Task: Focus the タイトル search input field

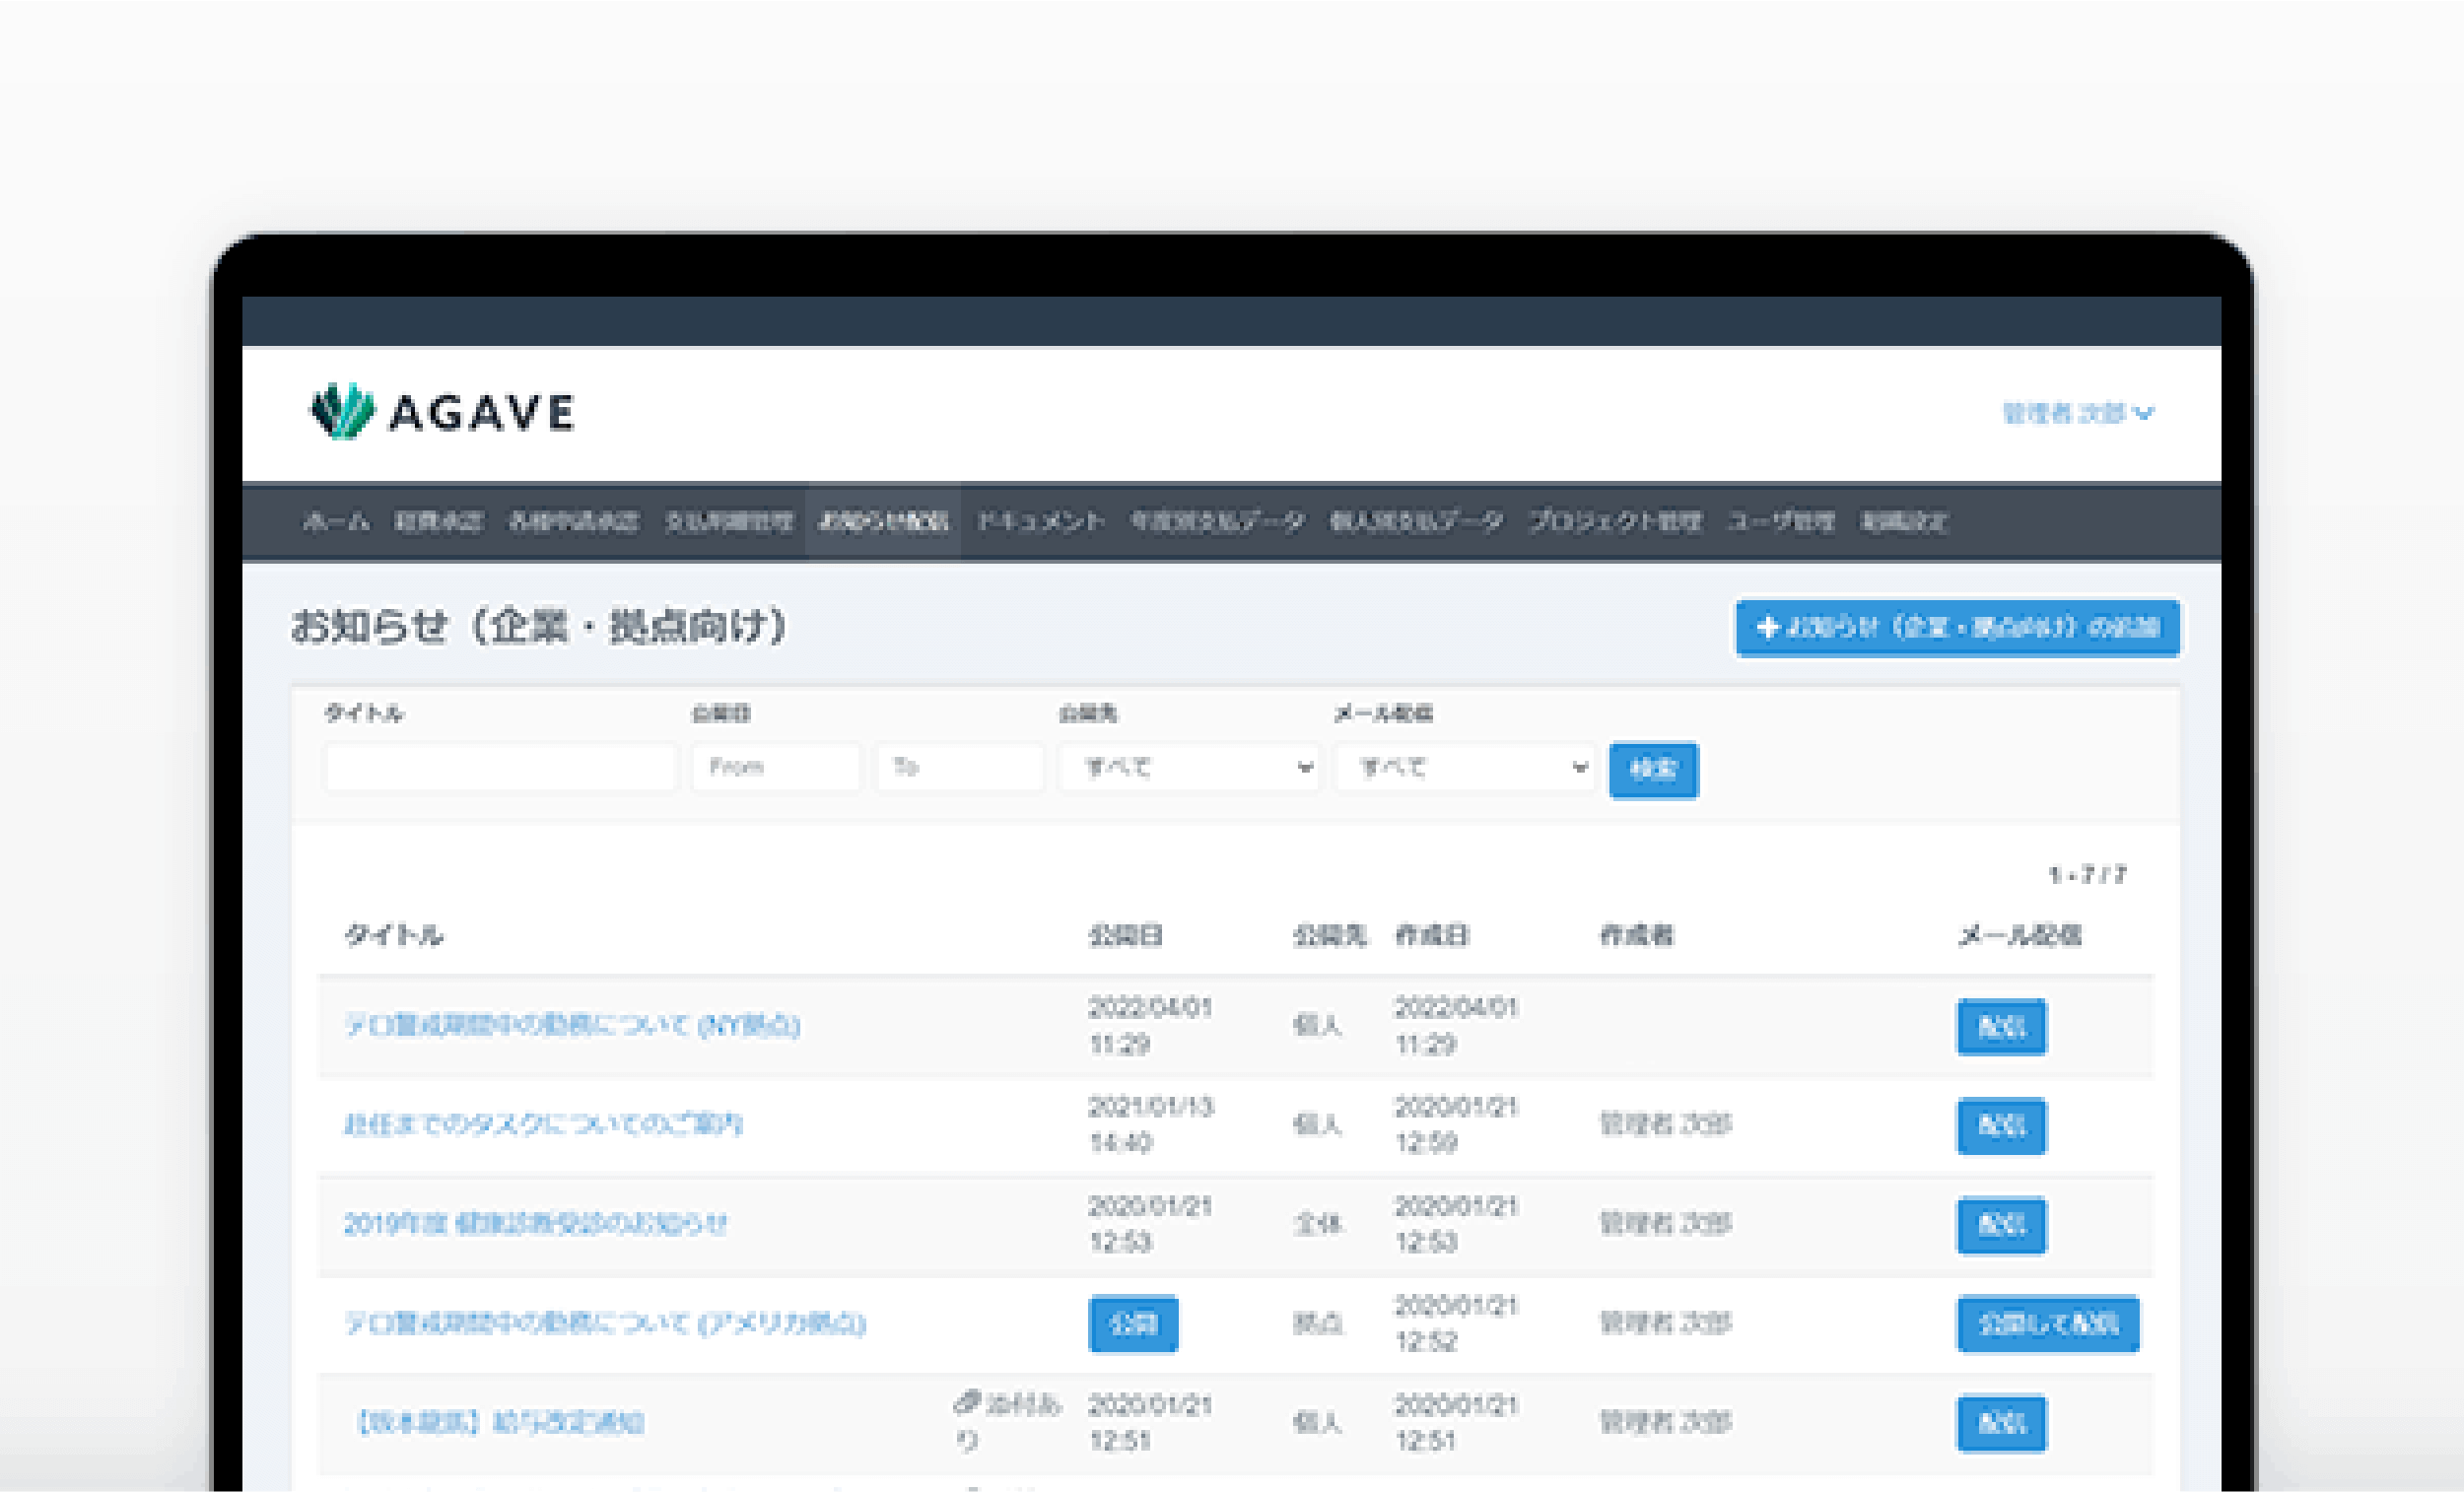Action: (501, 767)
